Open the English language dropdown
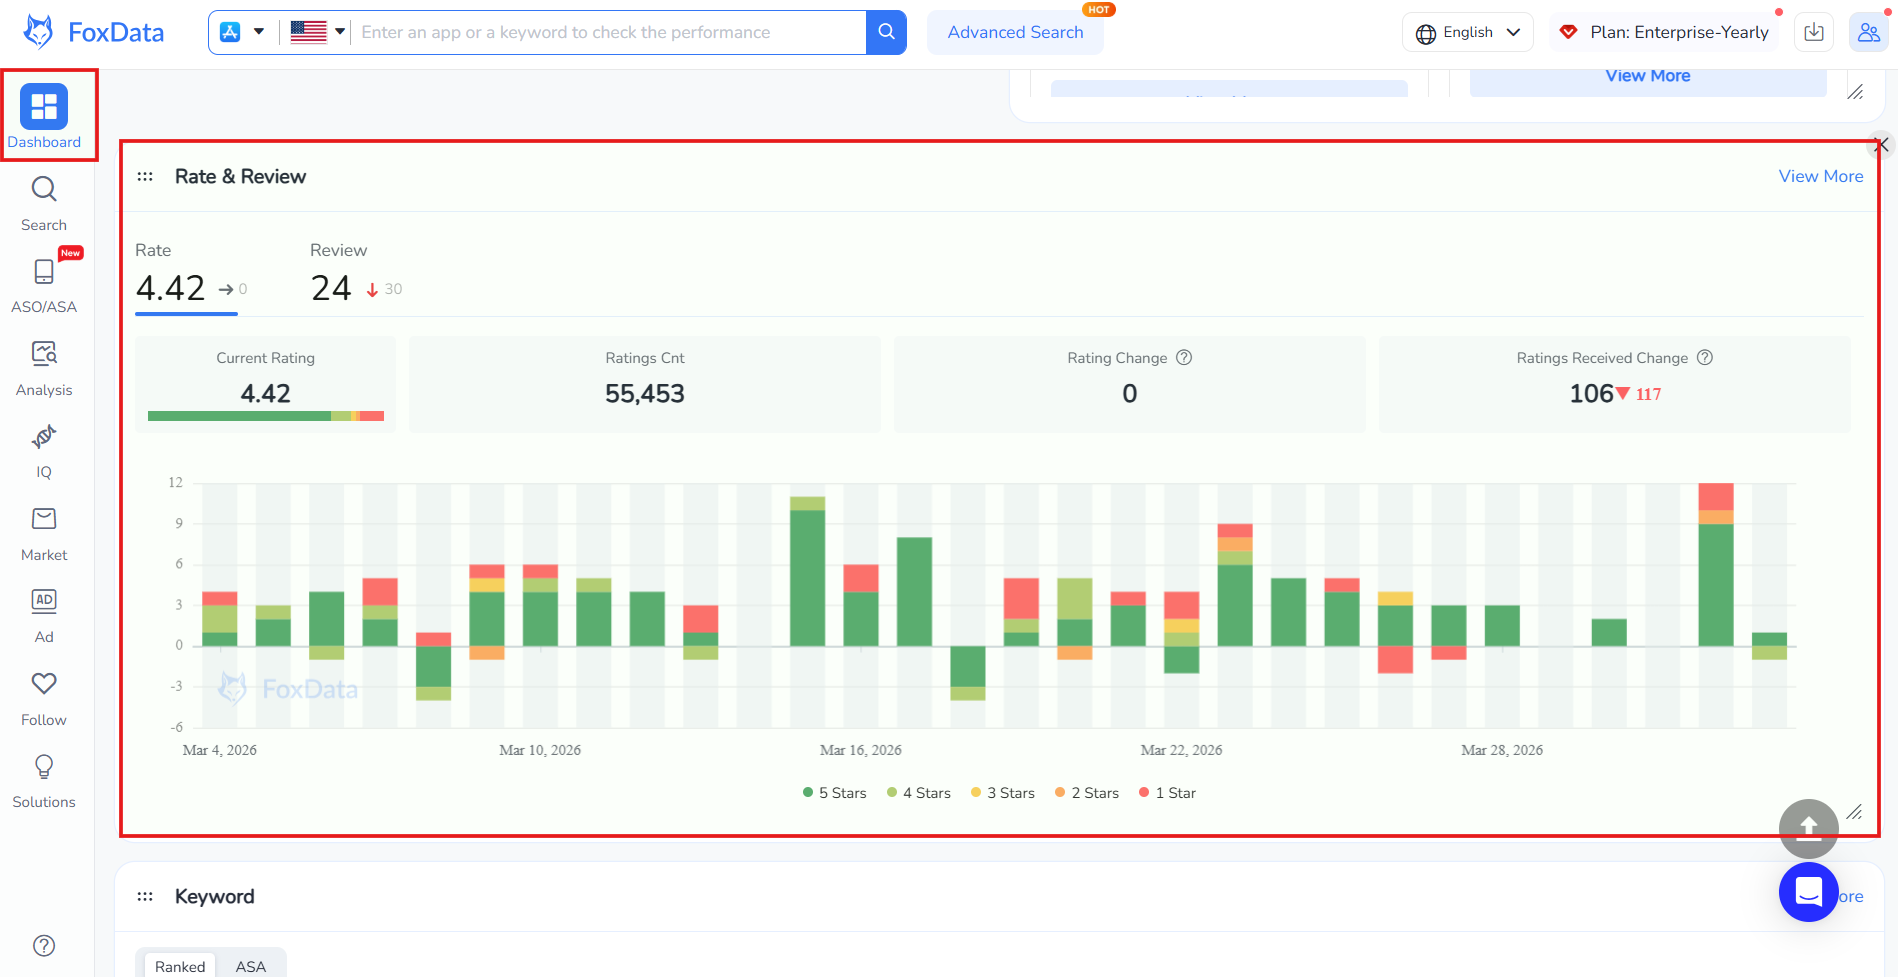Image resolution: width=1898 pixels, height=977 pixels. pyautogui.click(x=1467, y=32)
